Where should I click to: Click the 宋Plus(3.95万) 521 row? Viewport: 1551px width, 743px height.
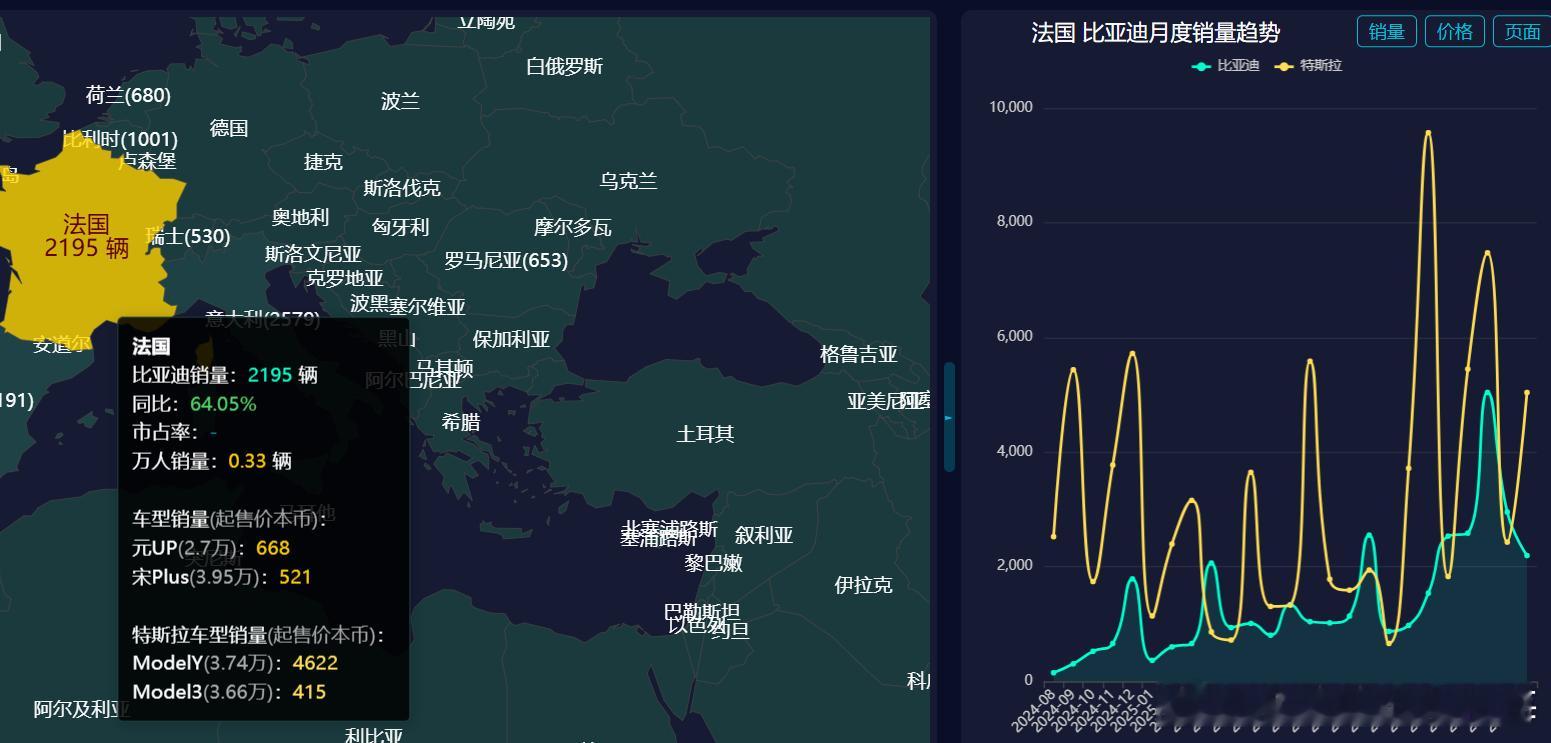222,577
